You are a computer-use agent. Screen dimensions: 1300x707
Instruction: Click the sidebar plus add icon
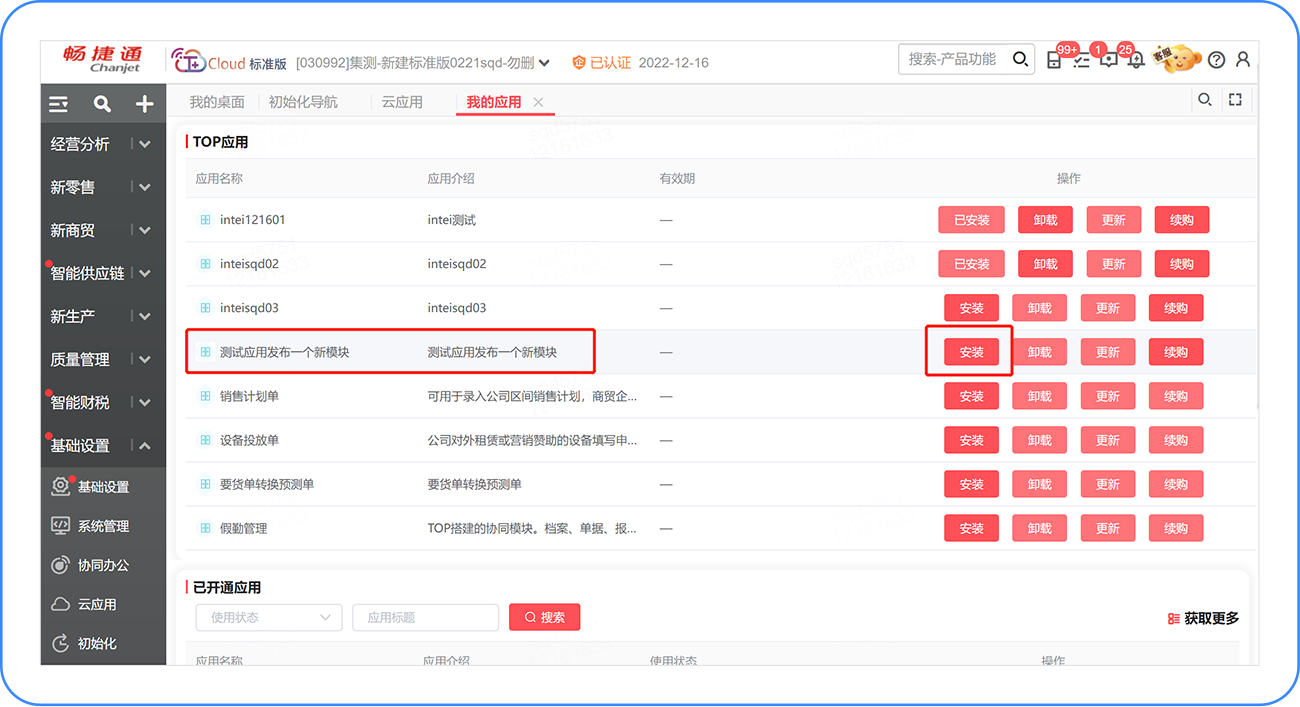(x=145, y=104)
